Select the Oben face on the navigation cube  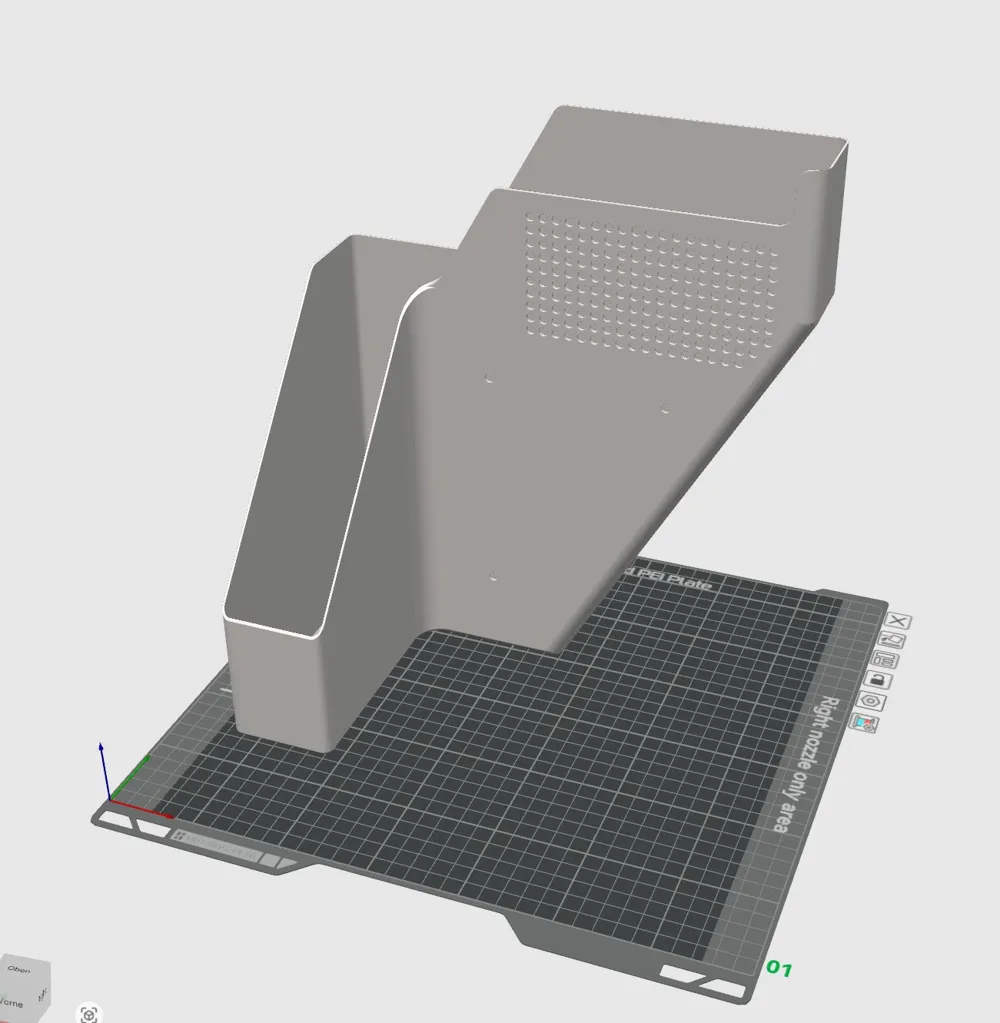coord(19,970)
